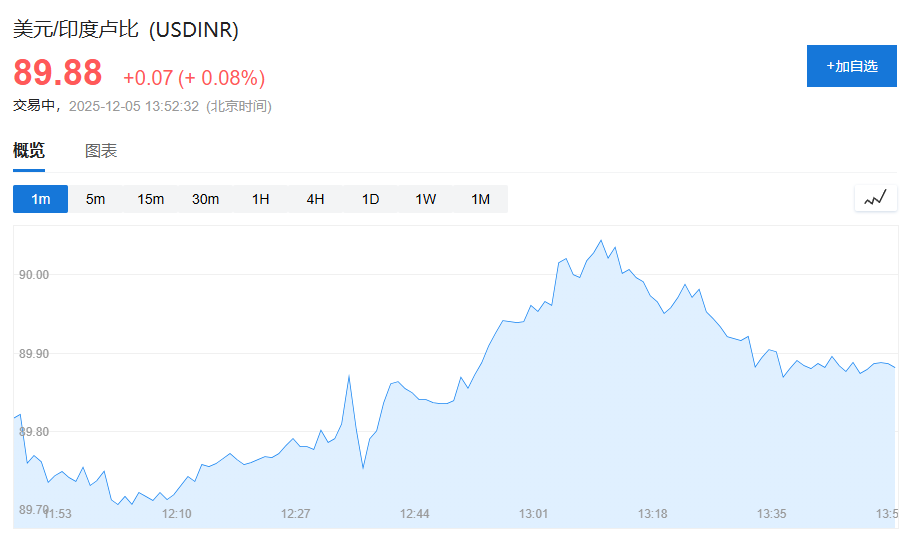906x538 pixels.
Task: Show the 1D daily chart
Action: (x=370, y=199)
